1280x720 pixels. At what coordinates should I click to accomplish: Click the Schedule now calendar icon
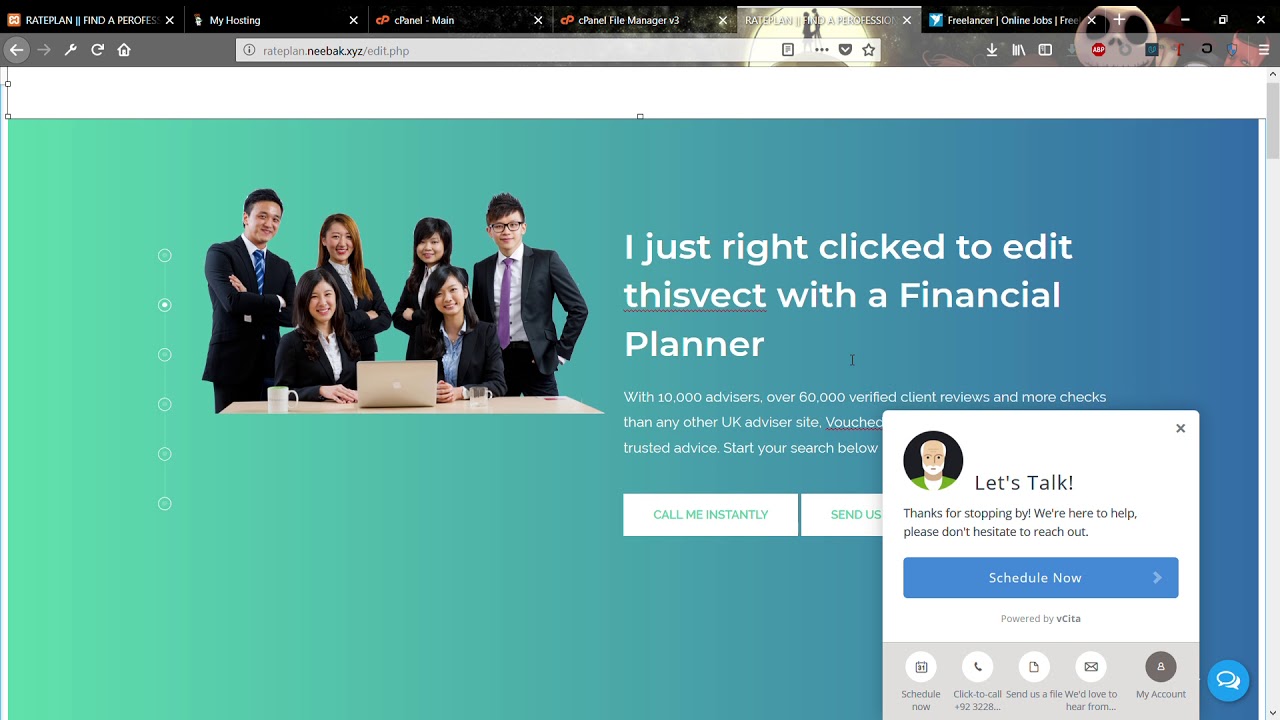pos(921,667)
